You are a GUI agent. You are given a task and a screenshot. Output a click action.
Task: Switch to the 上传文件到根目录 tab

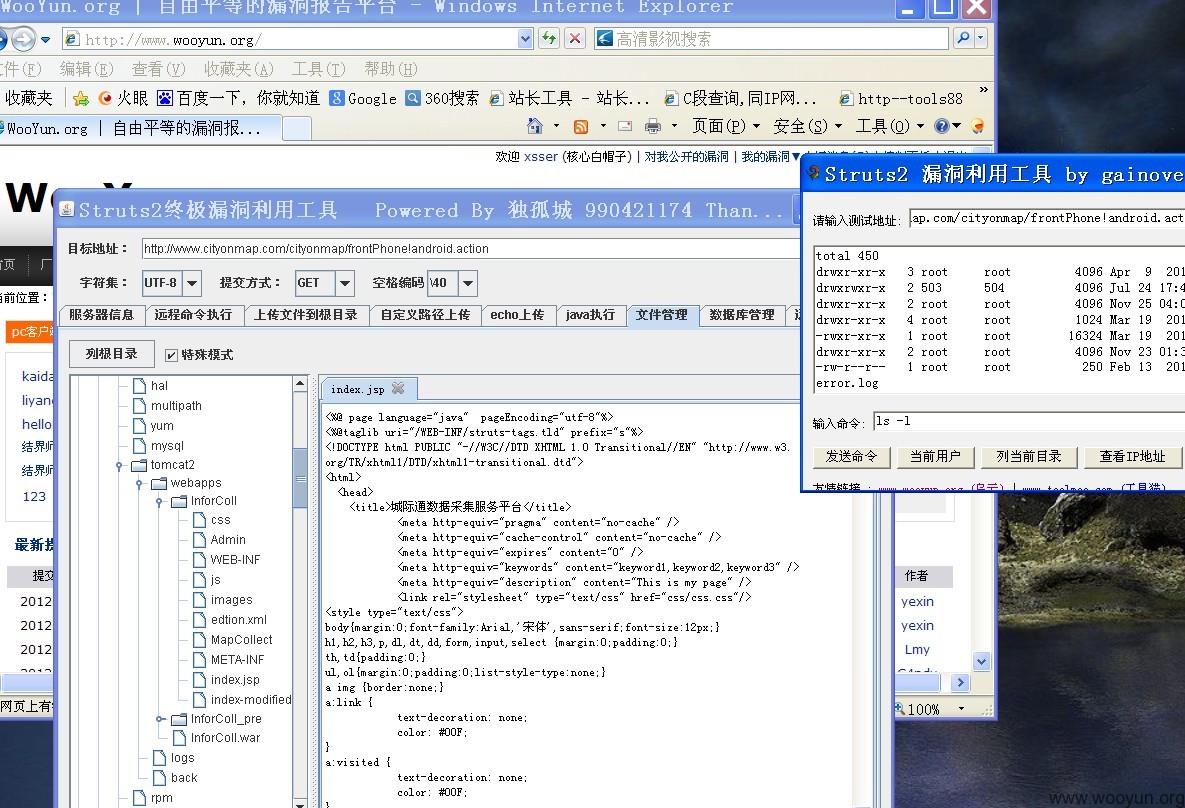pyautogui.click(x=306, y=314)
